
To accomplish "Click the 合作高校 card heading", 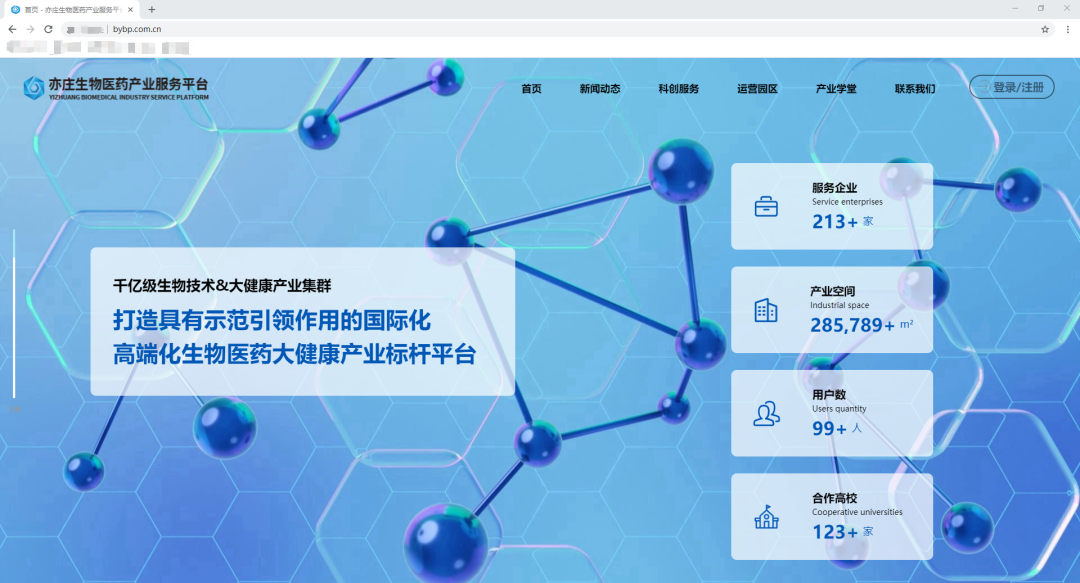I will [x=834, y=498].
